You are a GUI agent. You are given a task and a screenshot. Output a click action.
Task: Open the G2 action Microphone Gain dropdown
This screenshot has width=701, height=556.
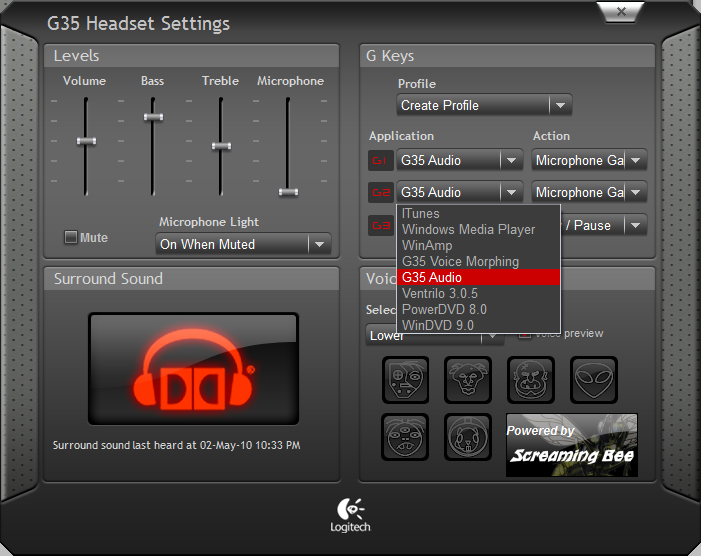pos(589,193)
